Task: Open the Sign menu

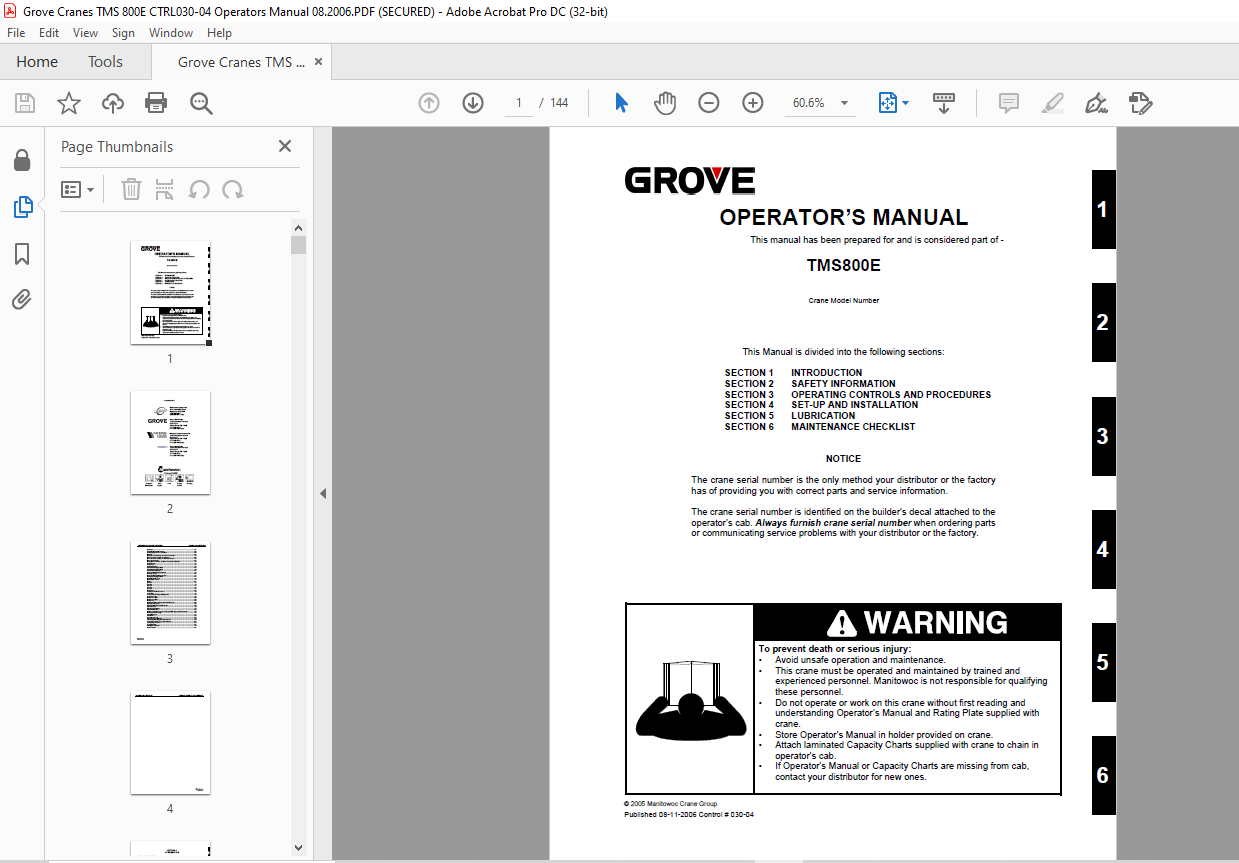Action: coord(123,33)
